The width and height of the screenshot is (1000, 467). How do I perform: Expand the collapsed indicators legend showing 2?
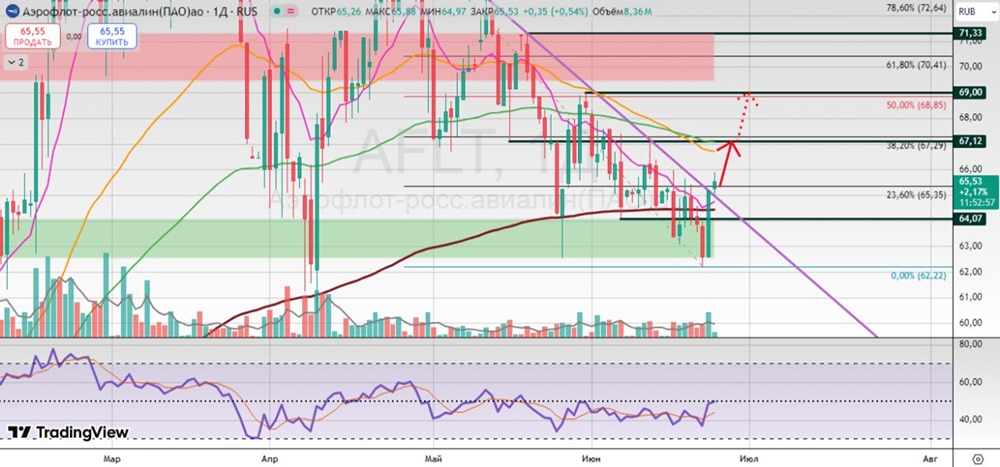(x=15, y=62)
